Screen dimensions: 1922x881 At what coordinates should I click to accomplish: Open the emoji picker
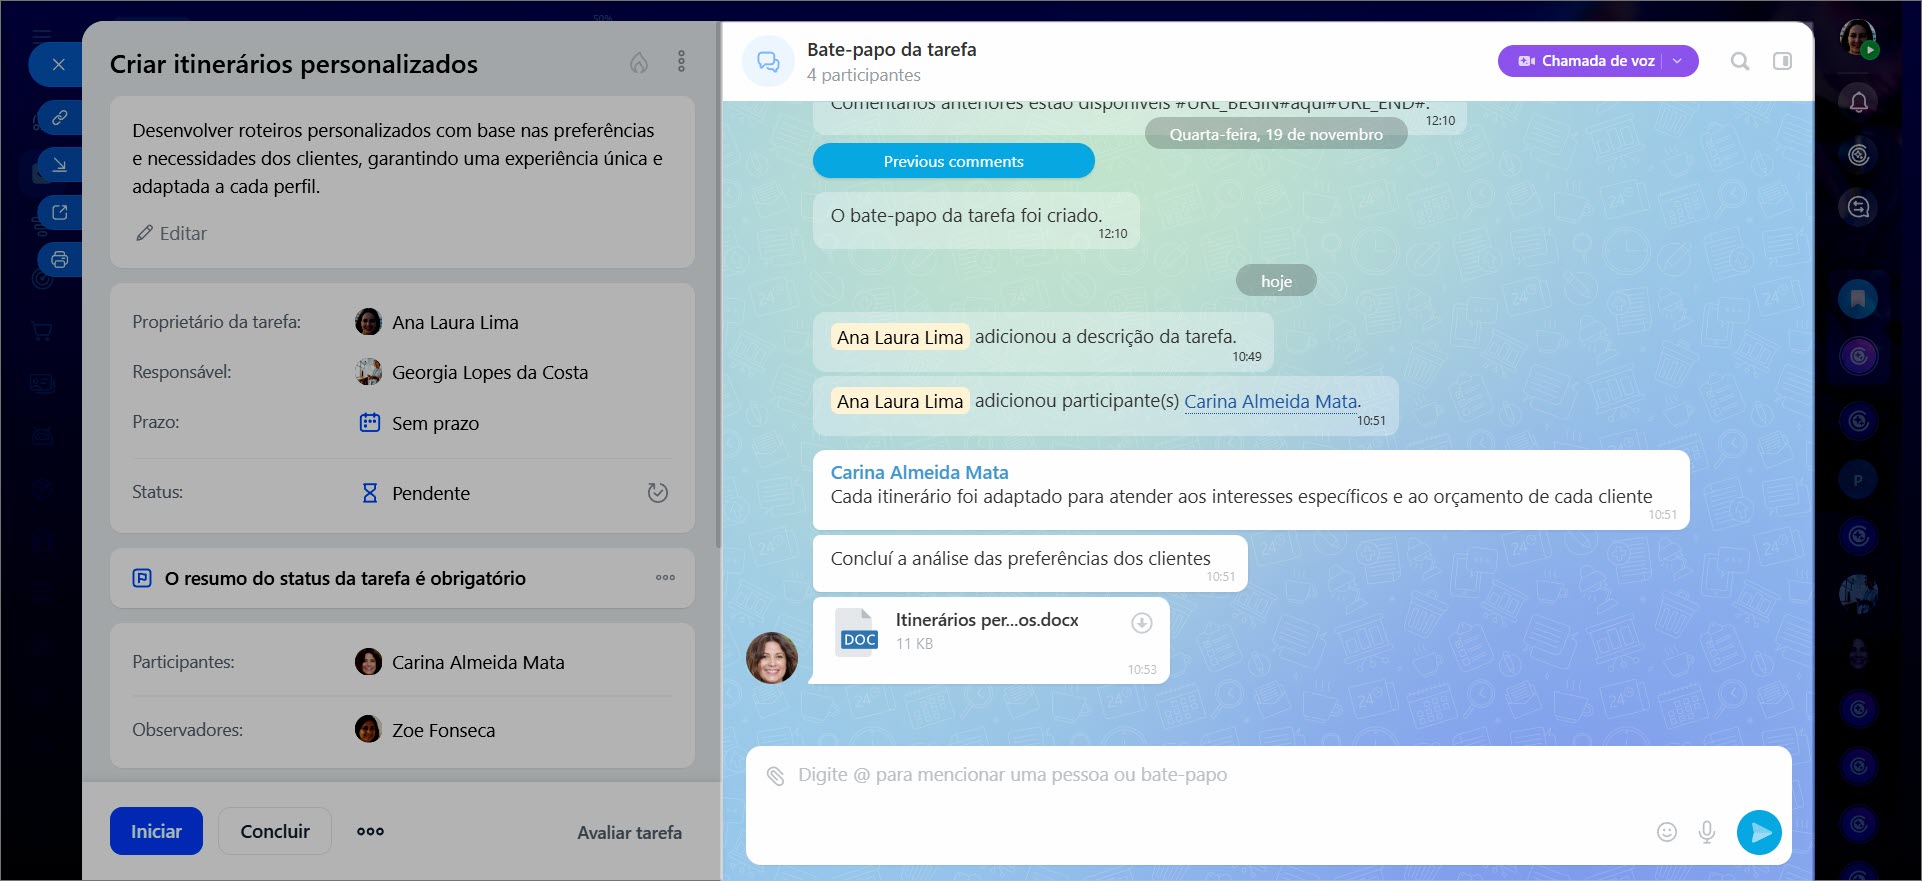(1666, 832)
